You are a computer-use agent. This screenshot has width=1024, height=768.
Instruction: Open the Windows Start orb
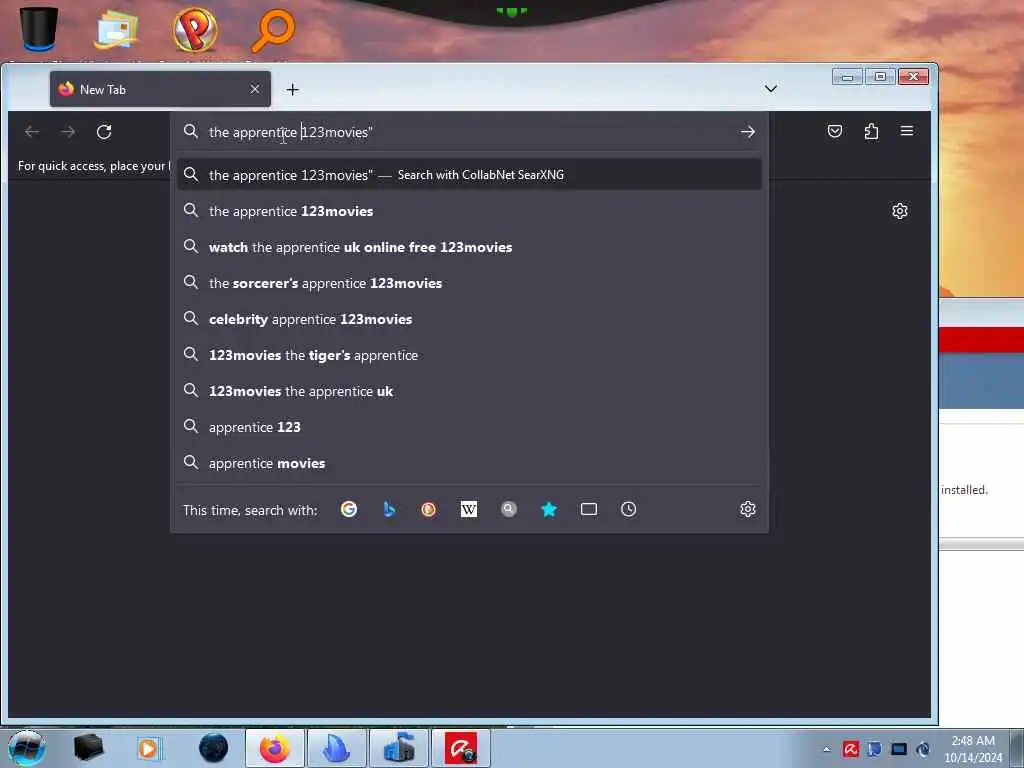point(26,748)
